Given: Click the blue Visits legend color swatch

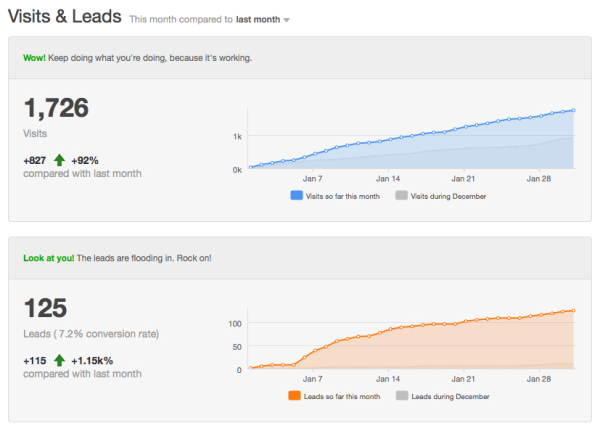Looking at the screenshot, I should (295, 196).
